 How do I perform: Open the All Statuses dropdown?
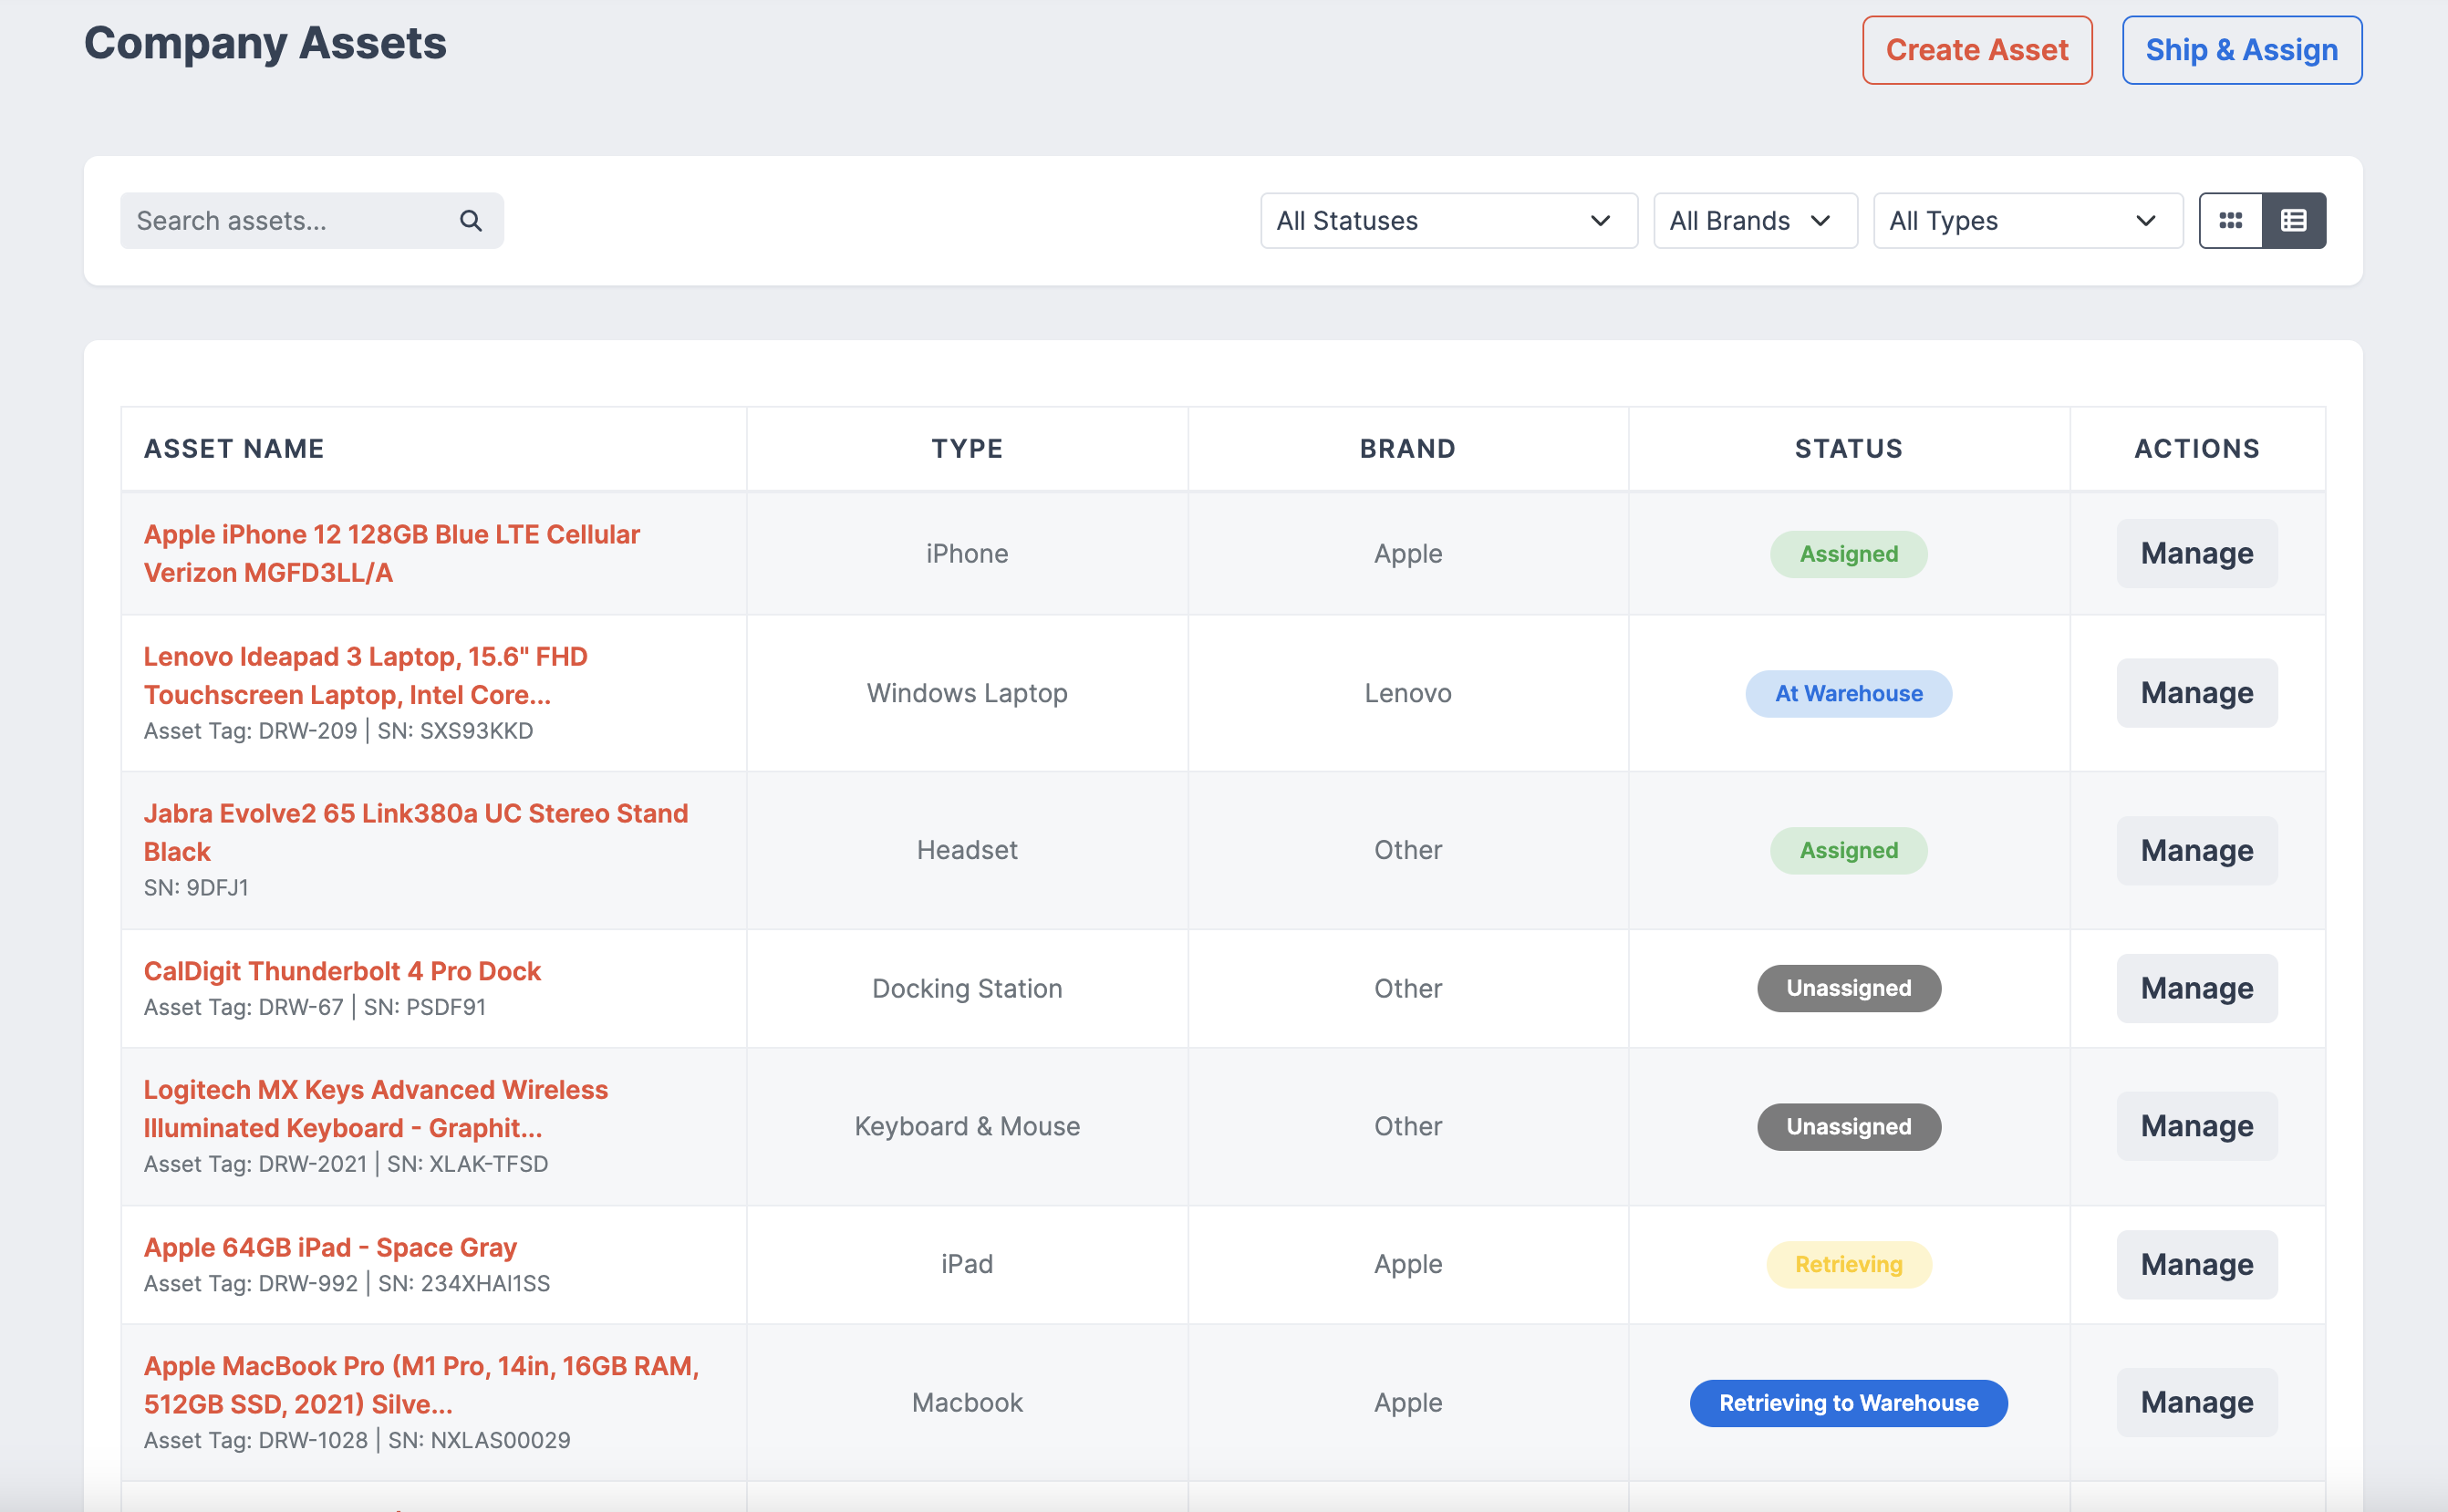(x=1448, y=221)
